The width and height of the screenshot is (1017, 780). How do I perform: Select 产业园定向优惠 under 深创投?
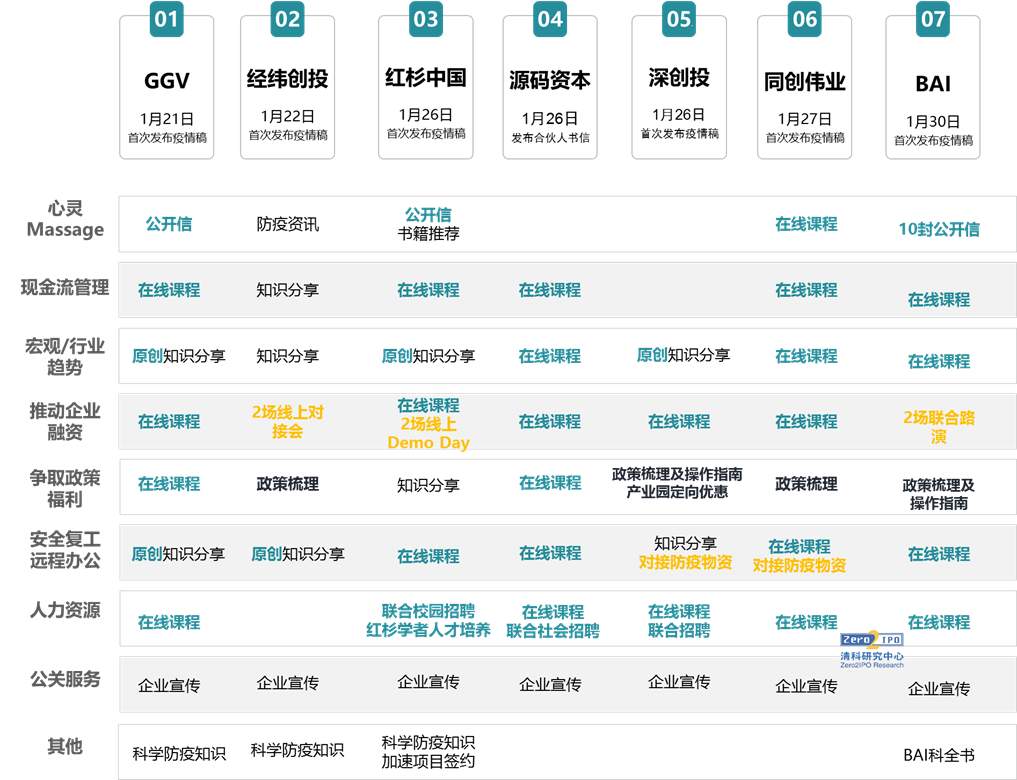(676, 492)
